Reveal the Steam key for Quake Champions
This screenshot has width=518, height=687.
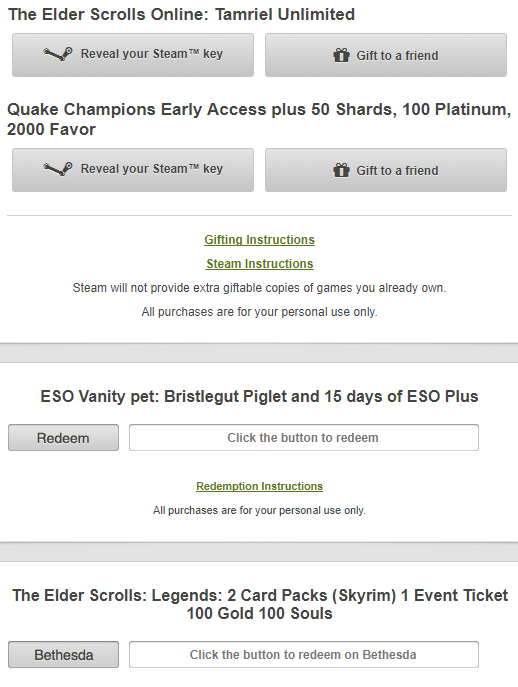pos(133,170)
